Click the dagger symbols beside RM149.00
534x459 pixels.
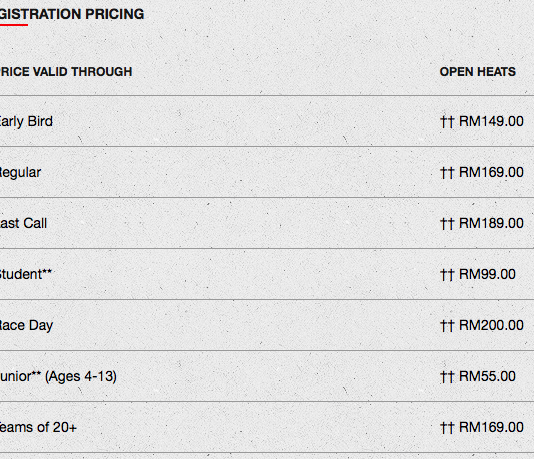[x=447, y=122]
